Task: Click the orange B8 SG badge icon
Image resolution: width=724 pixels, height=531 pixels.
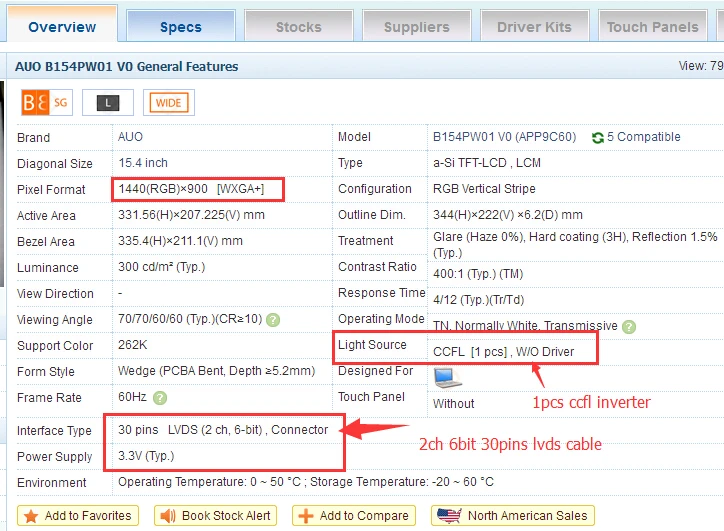Action: coord(47,102)
